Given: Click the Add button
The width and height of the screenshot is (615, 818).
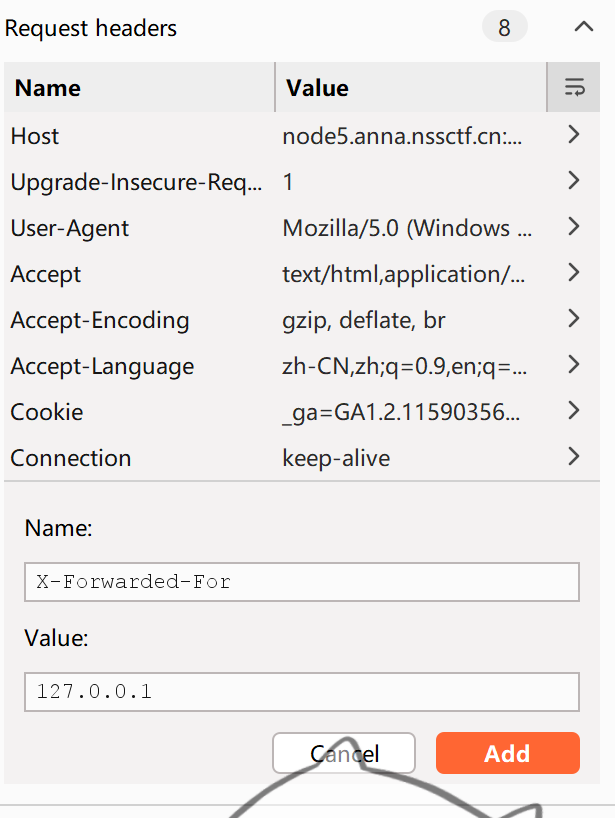Looking at the screenshot, I should pos(507,753).
